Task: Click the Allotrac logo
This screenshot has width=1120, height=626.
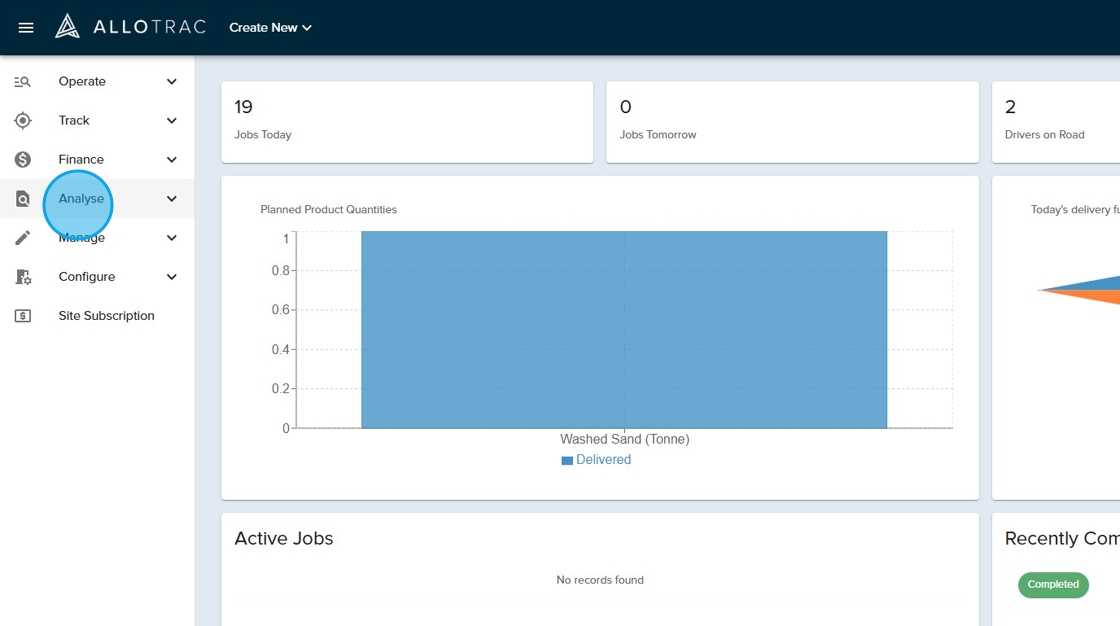Action: pyautogui.click(x=130, y=27)
